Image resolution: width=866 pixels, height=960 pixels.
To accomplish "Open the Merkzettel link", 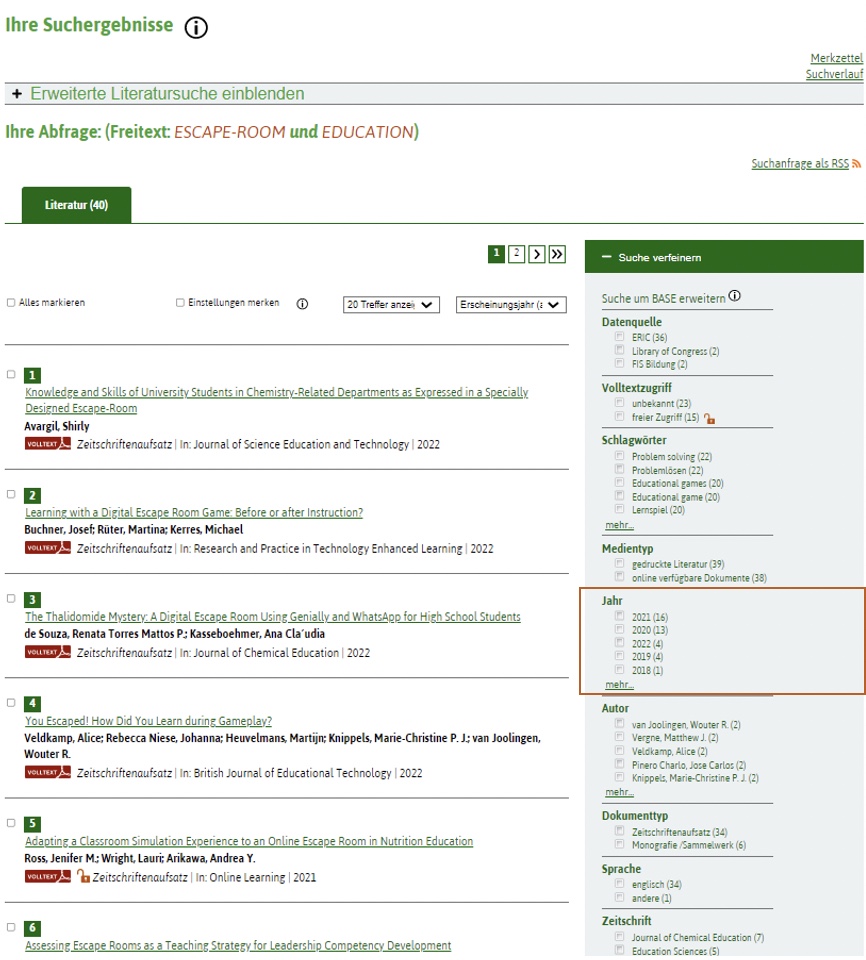I will point(836,59).
